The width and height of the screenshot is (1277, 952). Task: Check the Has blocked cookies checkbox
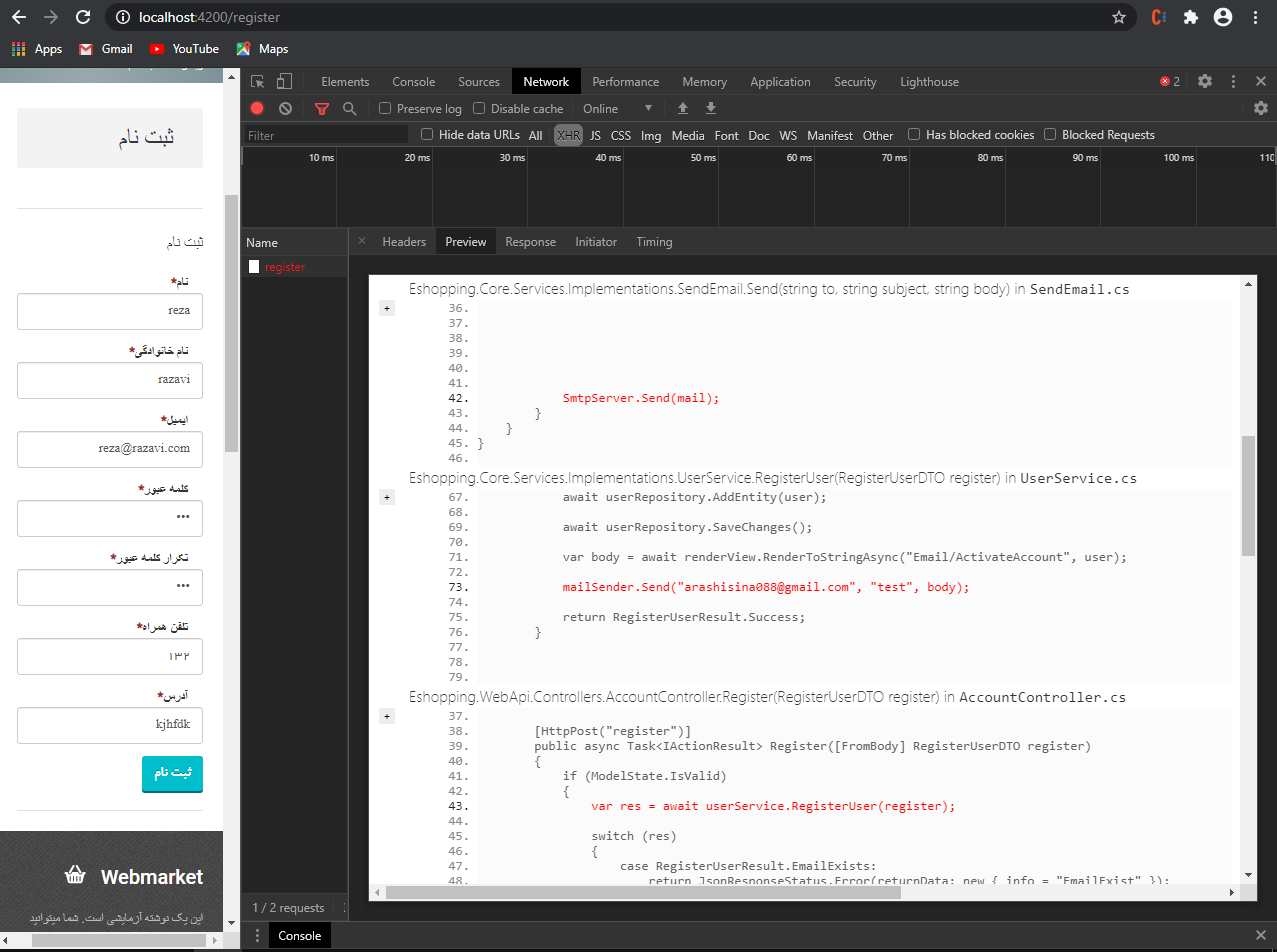tap(914, 134)
